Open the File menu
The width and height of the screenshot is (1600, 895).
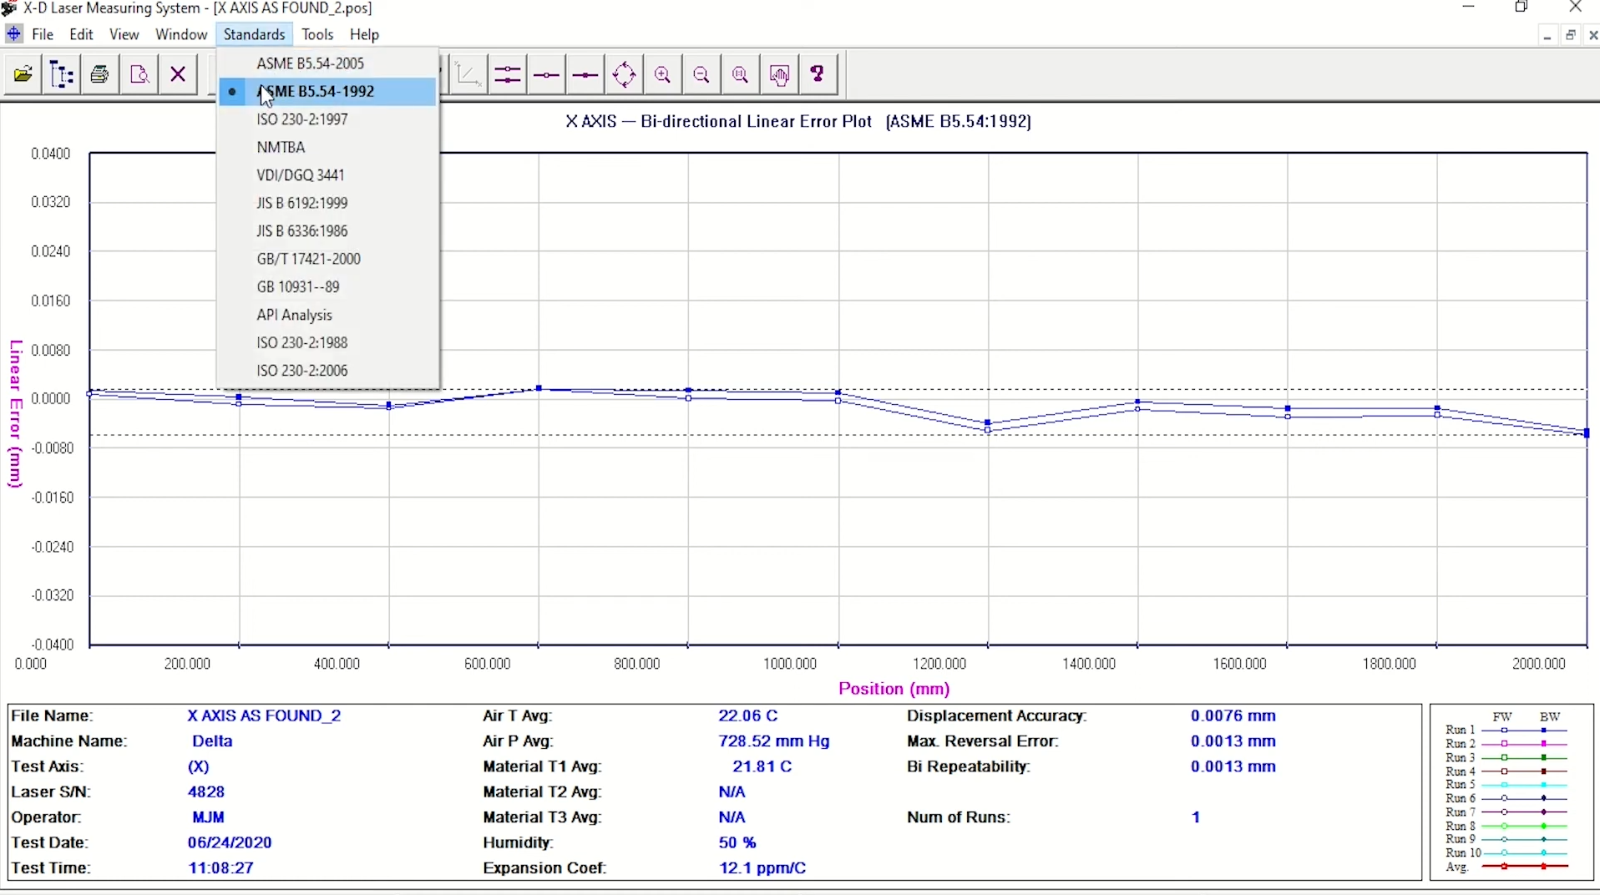pos(43,34)
